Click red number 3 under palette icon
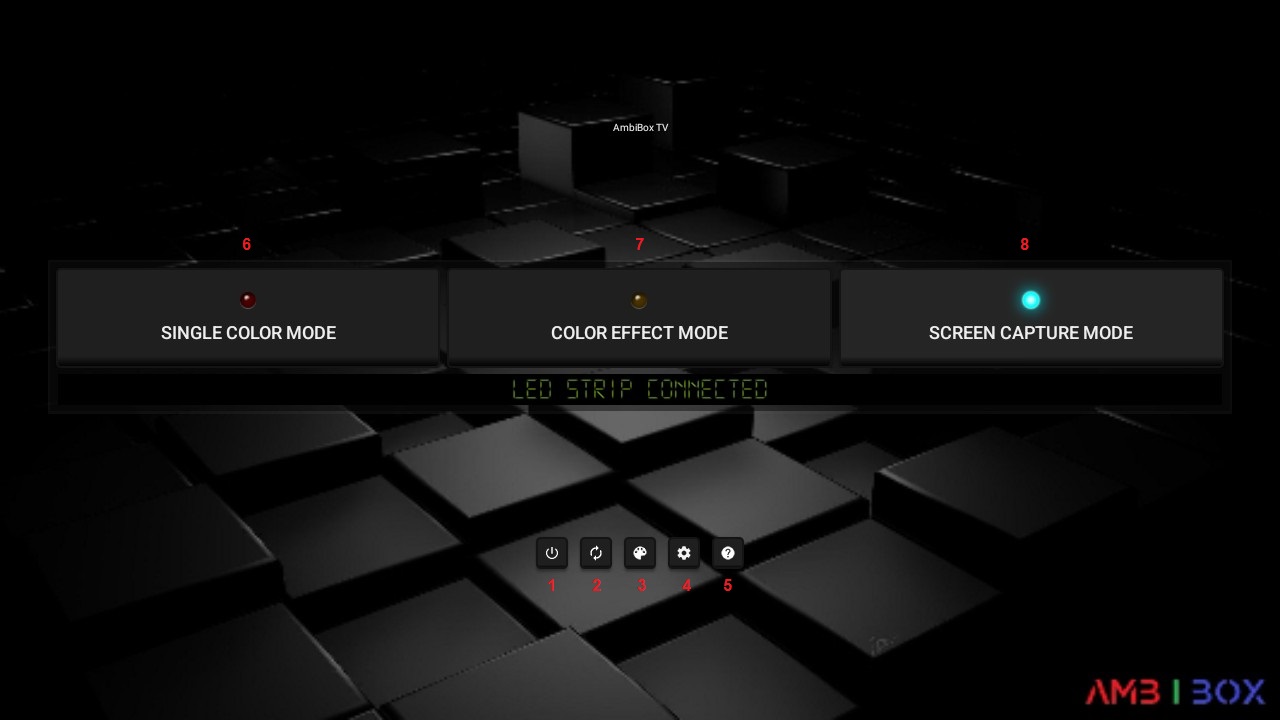This screenshot has width=1280, height=720. pos(642,585)
